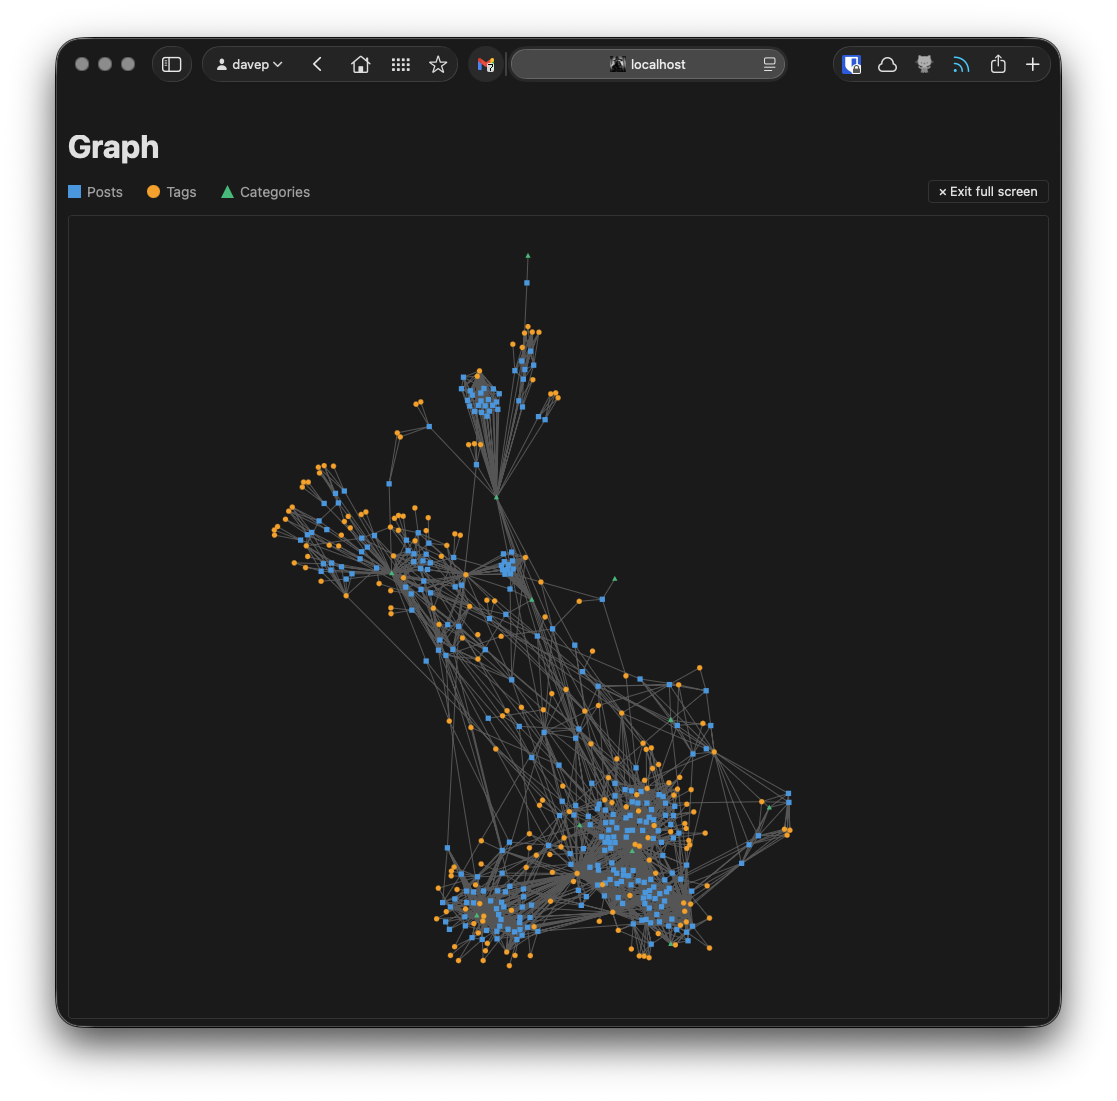Open the RSS feed extension icon
The height and width of the screenshot is (1101, 1117).
961,64
